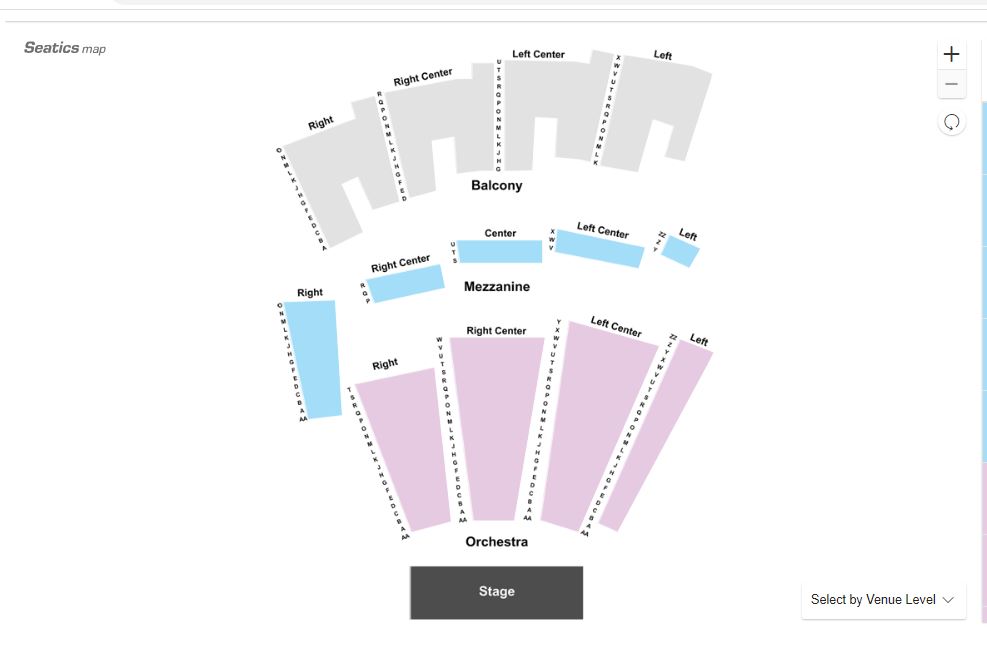Zoom out using the minus button
987x660 pixels.
click(x=951, y=84)
